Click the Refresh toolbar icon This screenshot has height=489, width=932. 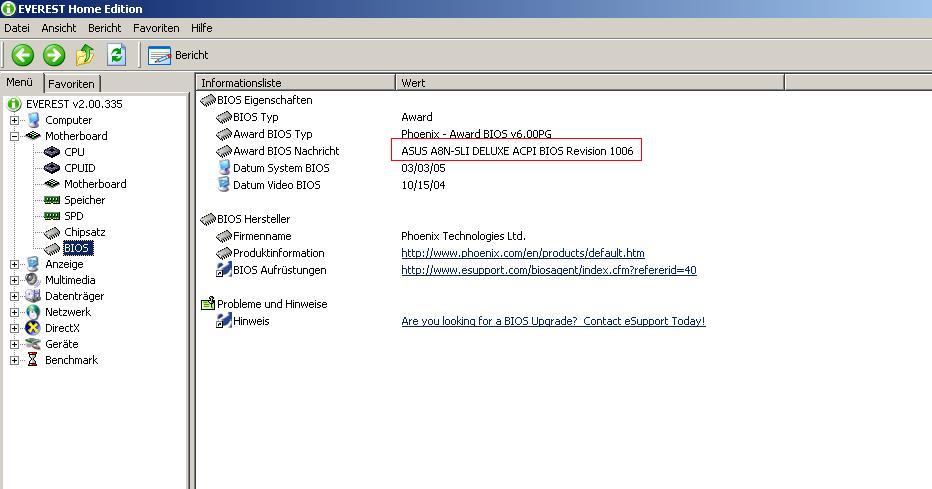click(116, 55)
